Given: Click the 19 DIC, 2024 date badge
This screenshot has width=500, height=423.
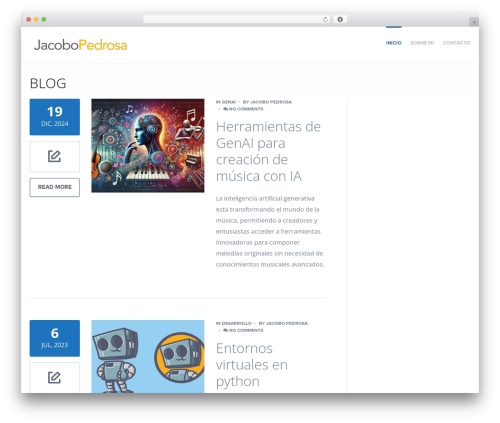Looking at the screenshot, I should pos(55,117).
